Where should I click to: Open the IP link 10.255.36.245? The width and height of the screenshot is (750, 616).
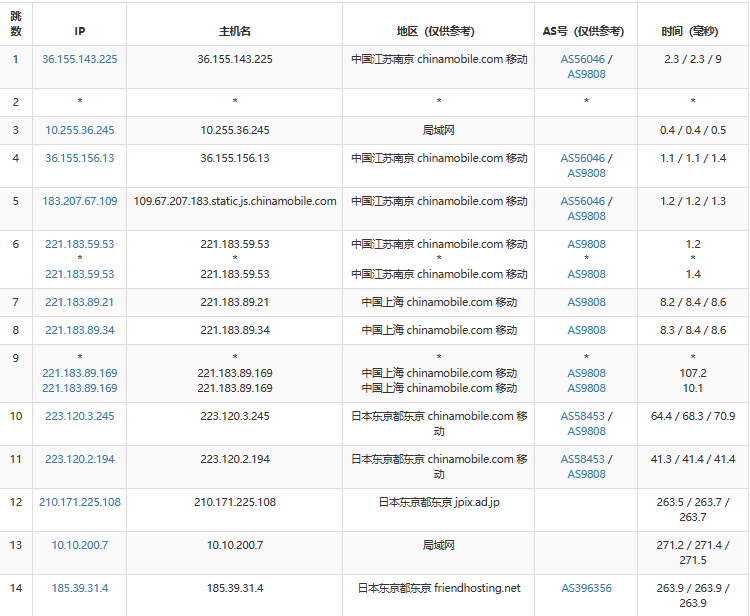[79, 130]
